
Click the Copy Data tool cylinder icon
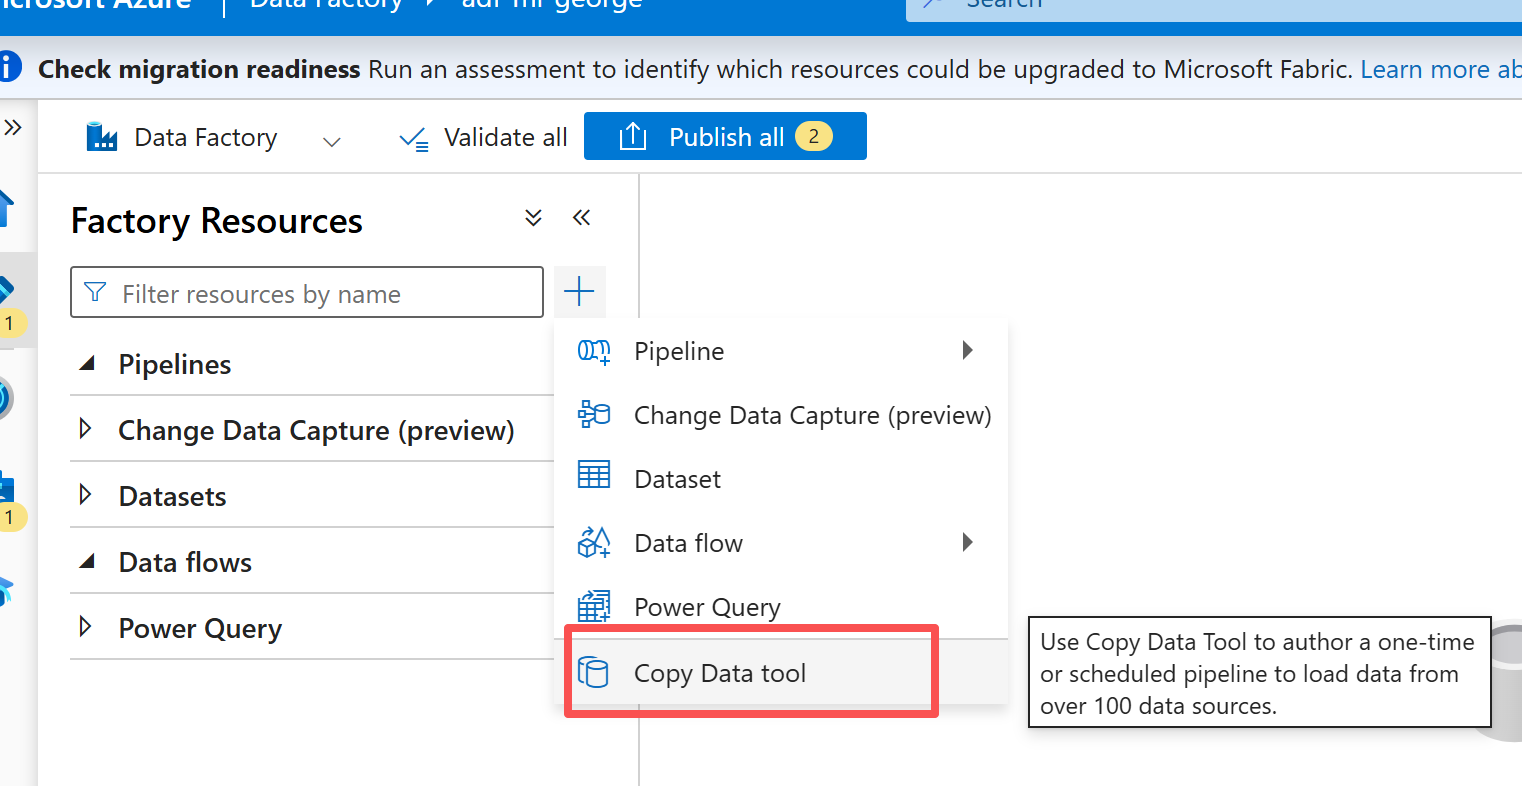point(594,673)
